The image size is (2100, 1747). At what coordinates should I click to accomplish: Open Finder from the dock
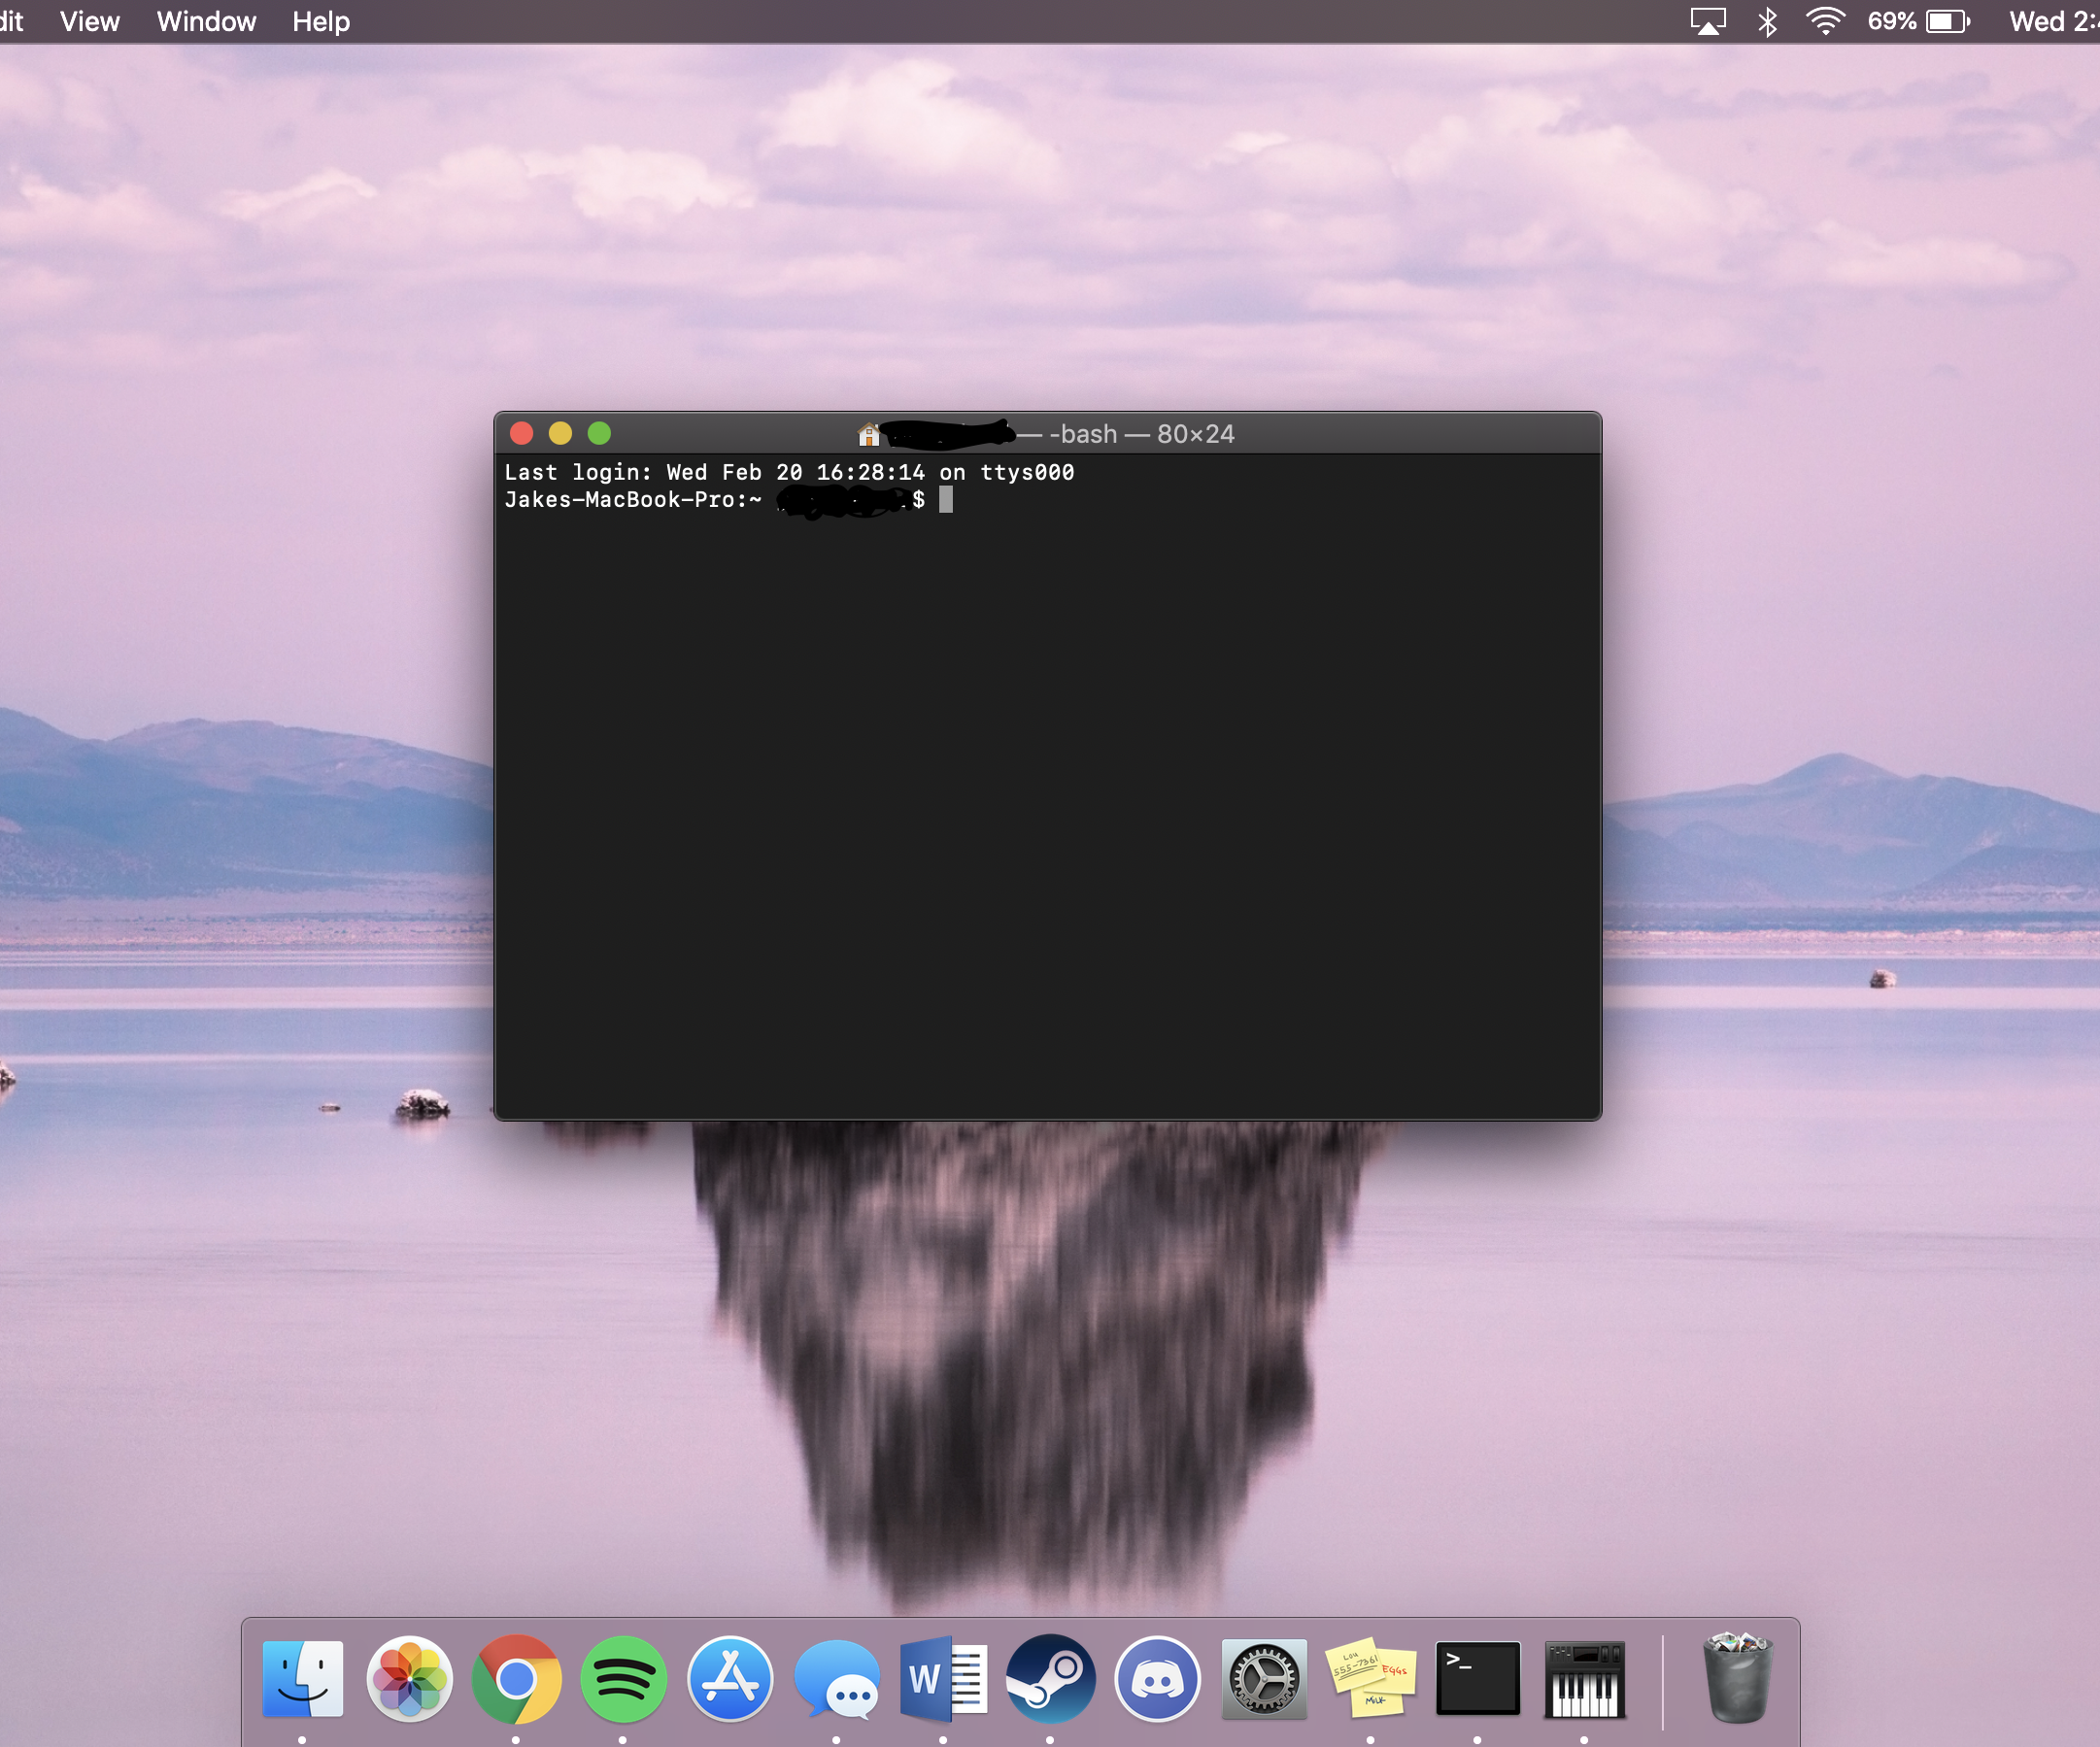(303, 1680)
